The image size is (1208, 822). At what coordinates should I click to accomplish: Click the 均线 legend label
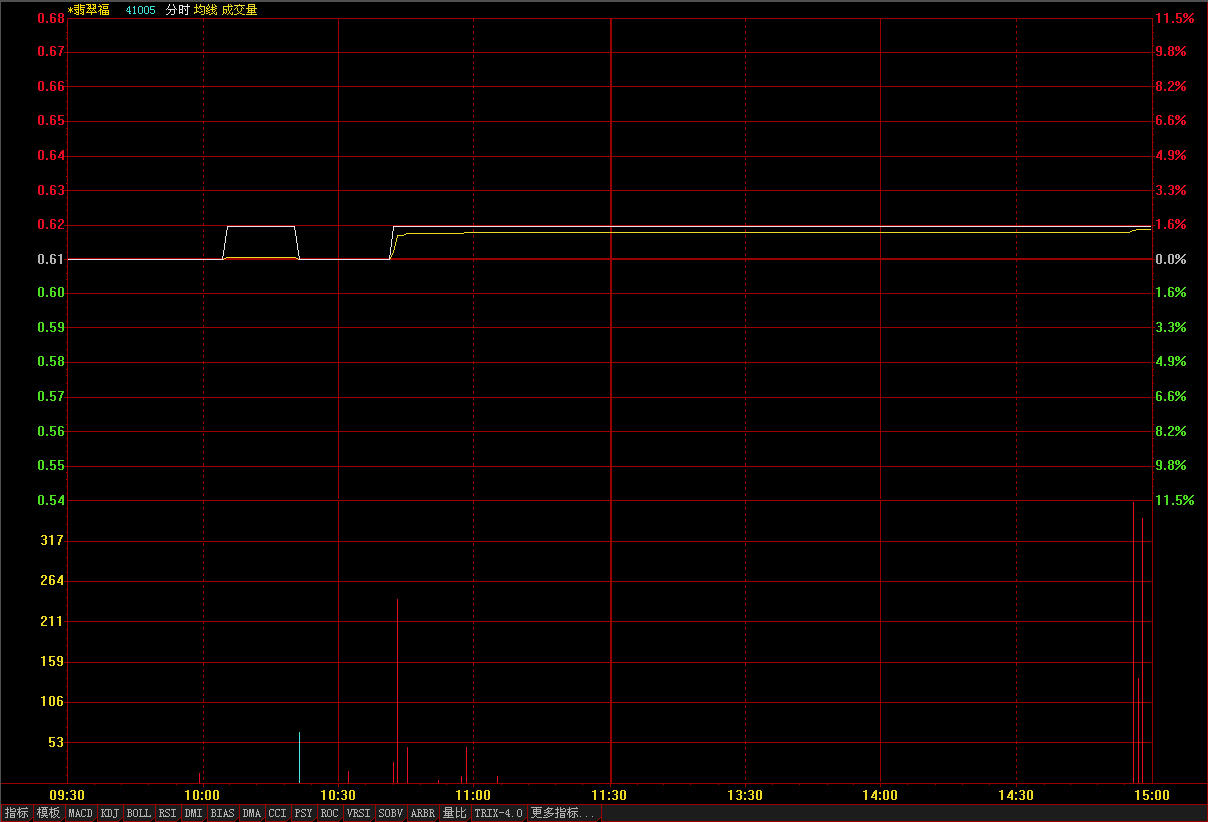(x=206, y=9)
